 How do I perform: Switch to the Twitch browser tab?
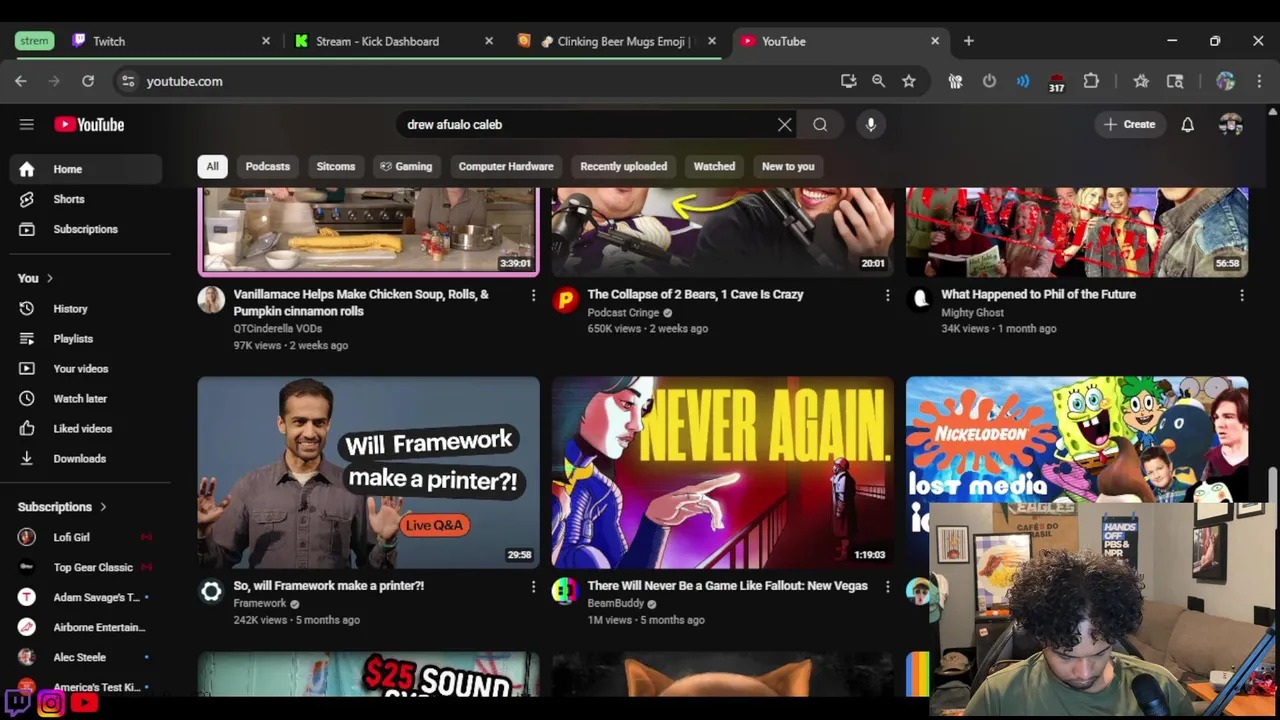(170, 41)
